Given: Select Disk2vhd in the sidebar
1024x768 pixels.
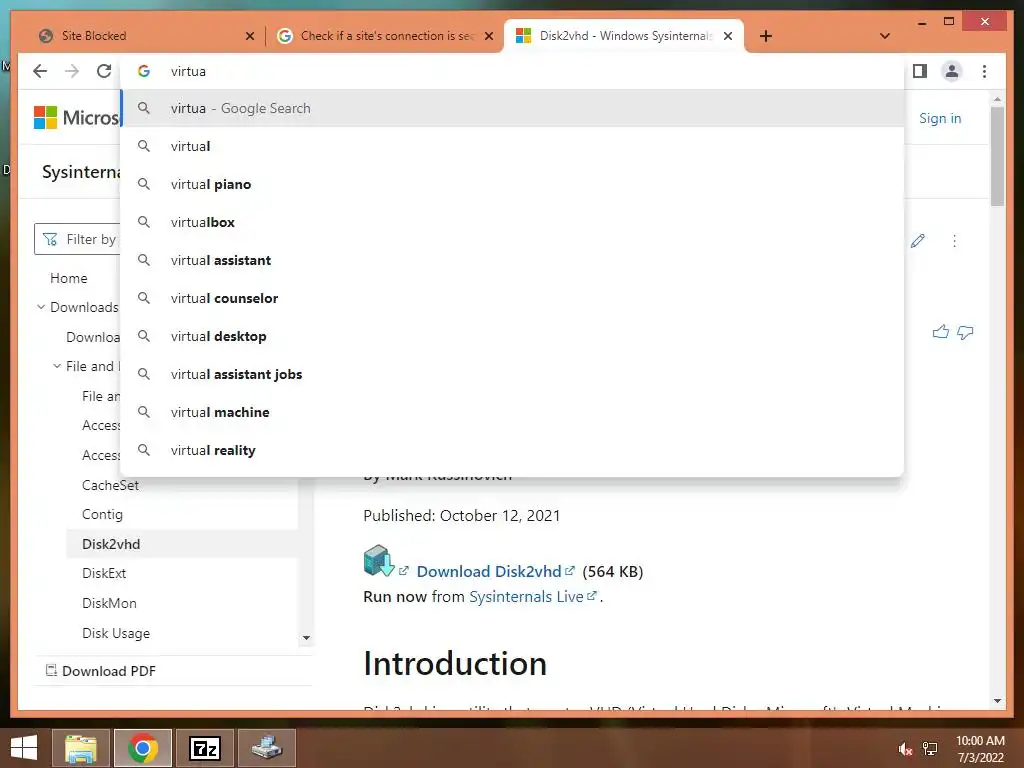Looking at the screenshot, I should tap(111, 544).
